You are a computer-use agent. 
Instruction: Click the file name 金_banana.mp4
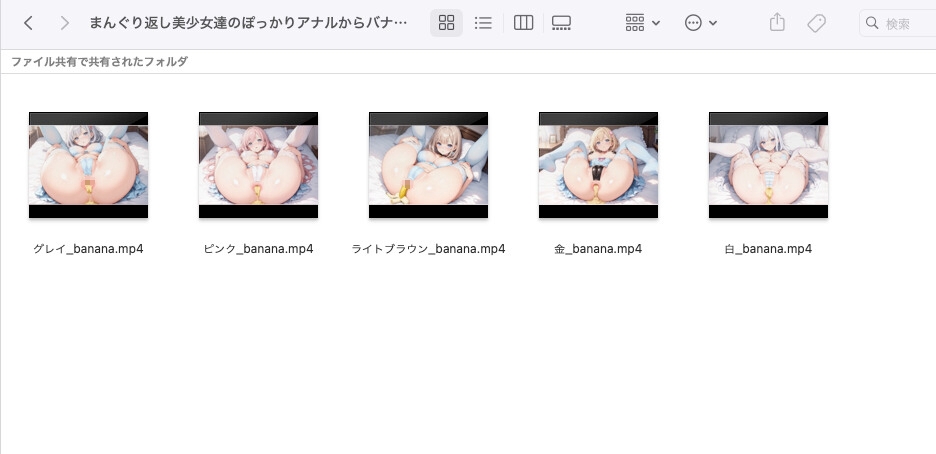pyautogui.click(x=598, y=249)
